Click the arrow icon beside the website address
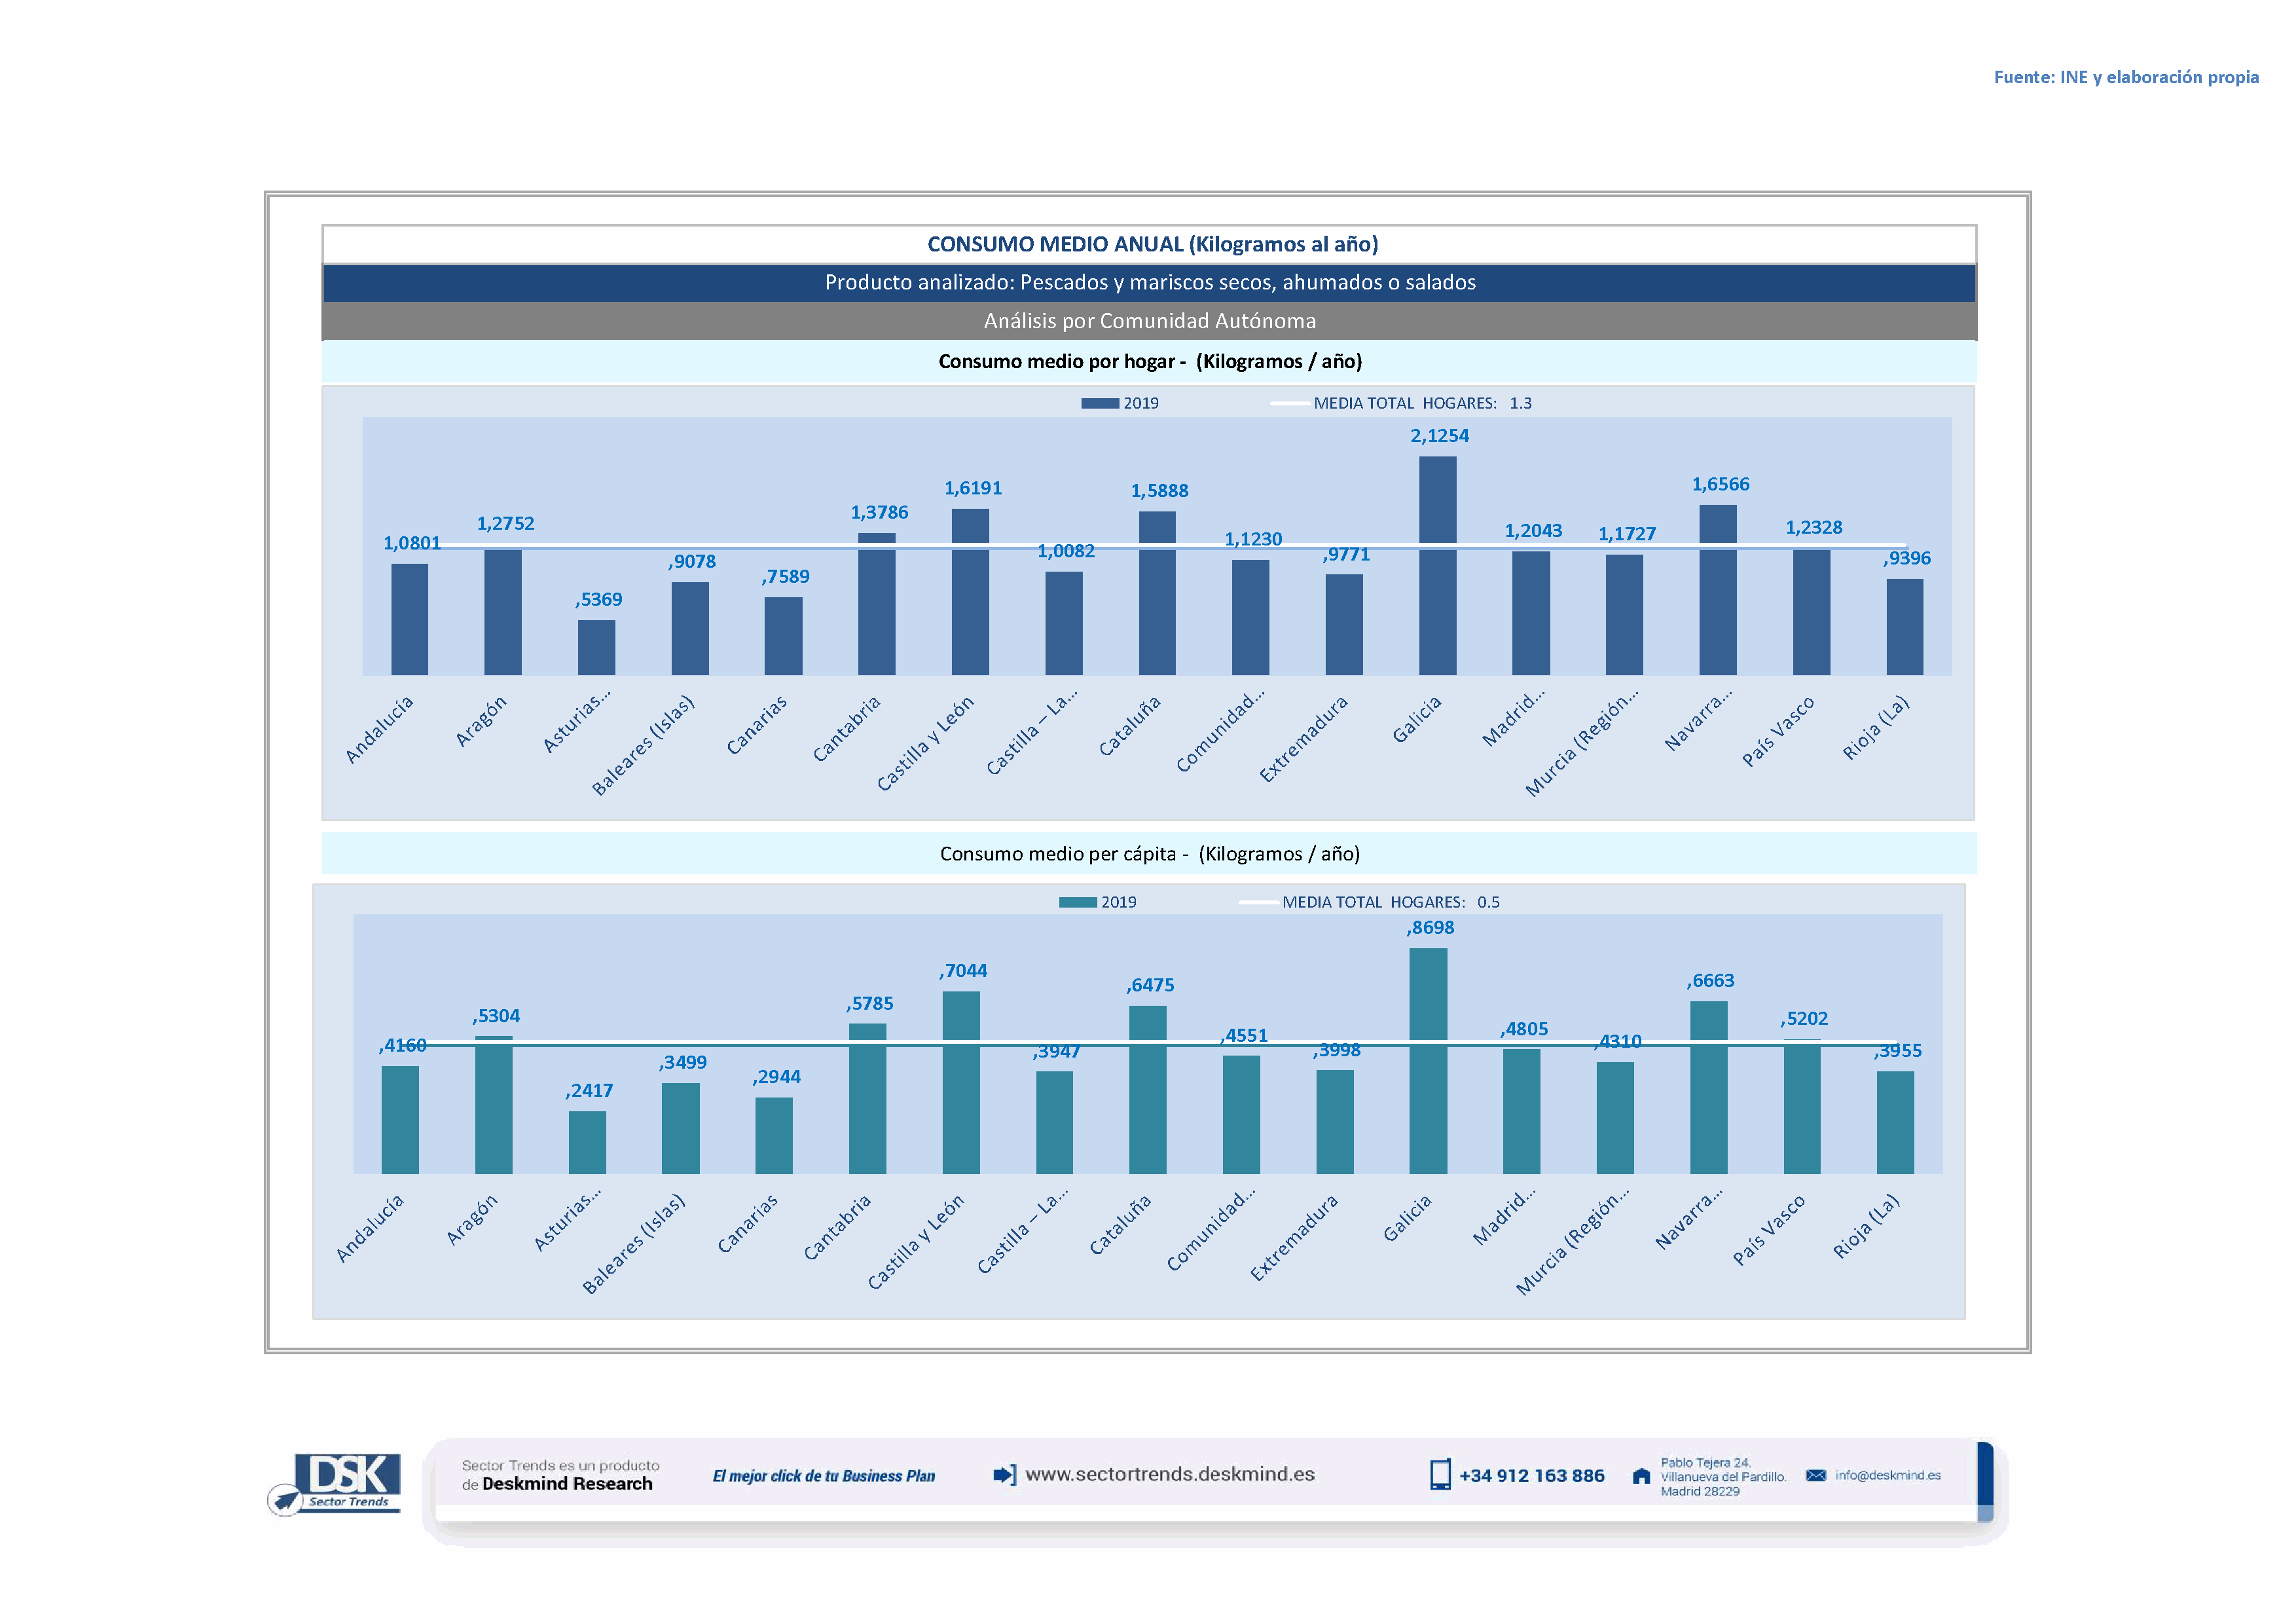 pyautogui.click(x=1004, y=1475)
